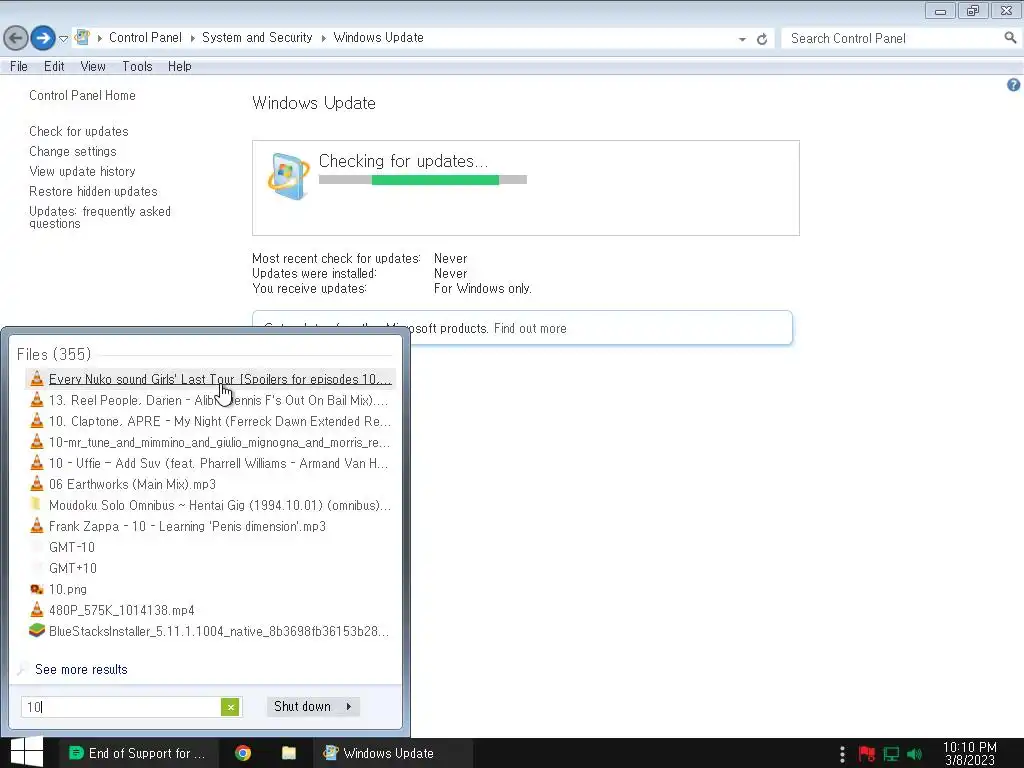
Task: Show hidden tray icons via three dots
Action: 842,754
